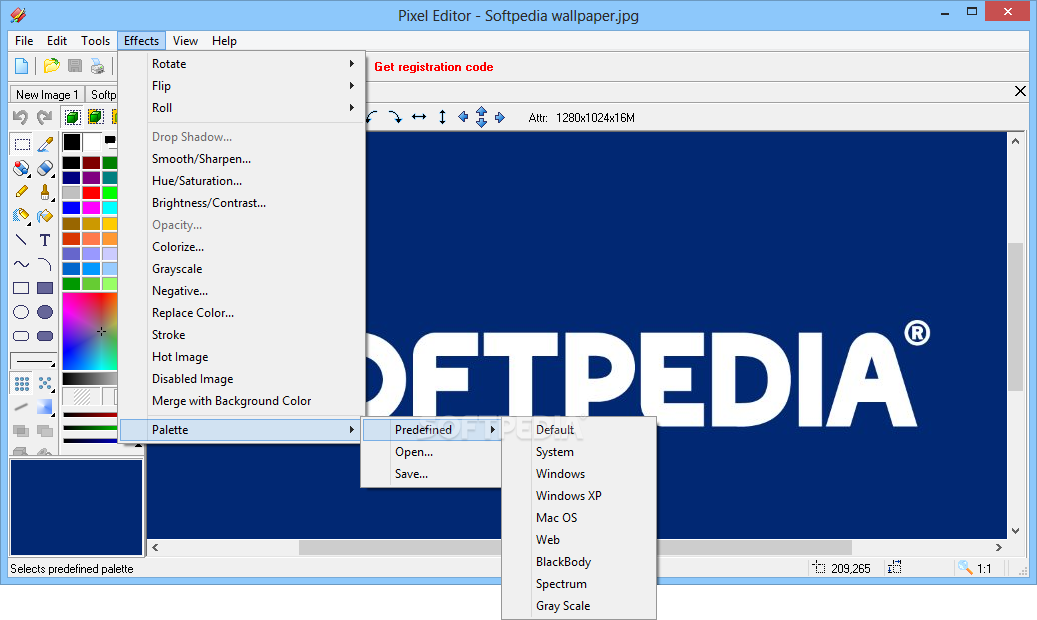Image resolution: width=1037 pixels, height=620 pixels.
Task: Toggle the grid dots pattern option
Action: (22, 383)
